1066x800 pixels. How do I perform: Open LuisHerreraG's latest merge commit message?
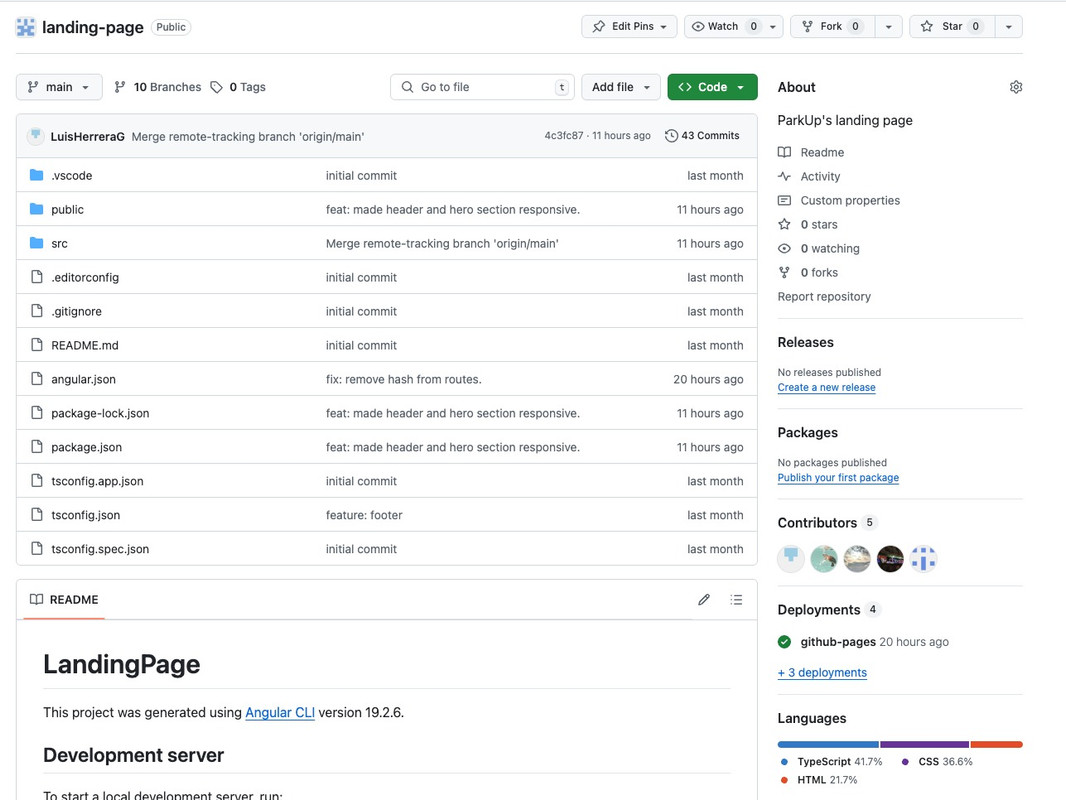click(247, 137)
